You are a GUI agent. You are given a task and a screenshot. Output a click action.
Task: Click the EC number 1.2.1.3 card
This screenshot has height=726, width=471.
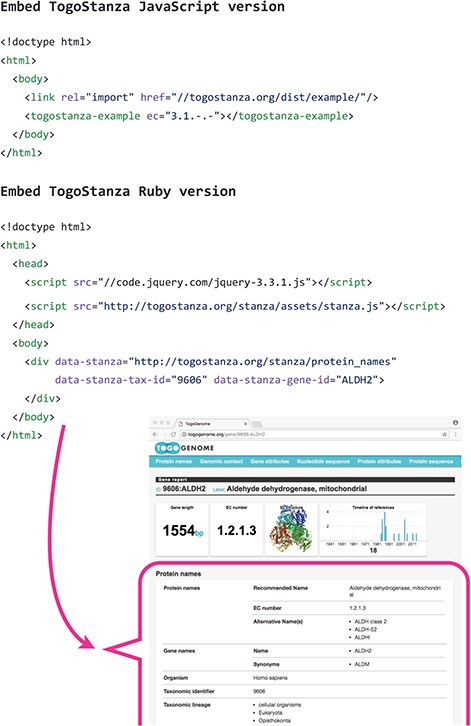(x=236, y=529)
